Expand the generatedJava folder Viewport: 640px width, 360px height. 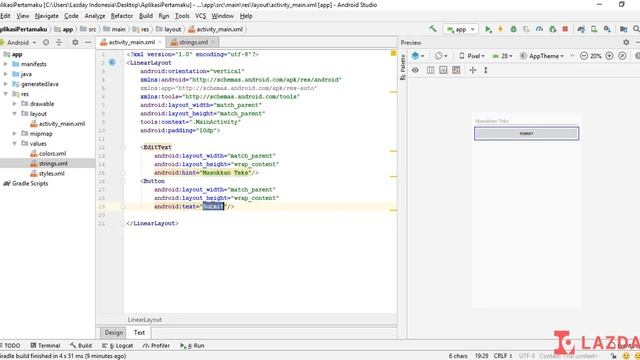pyautogui.click(x=6, y=84)
